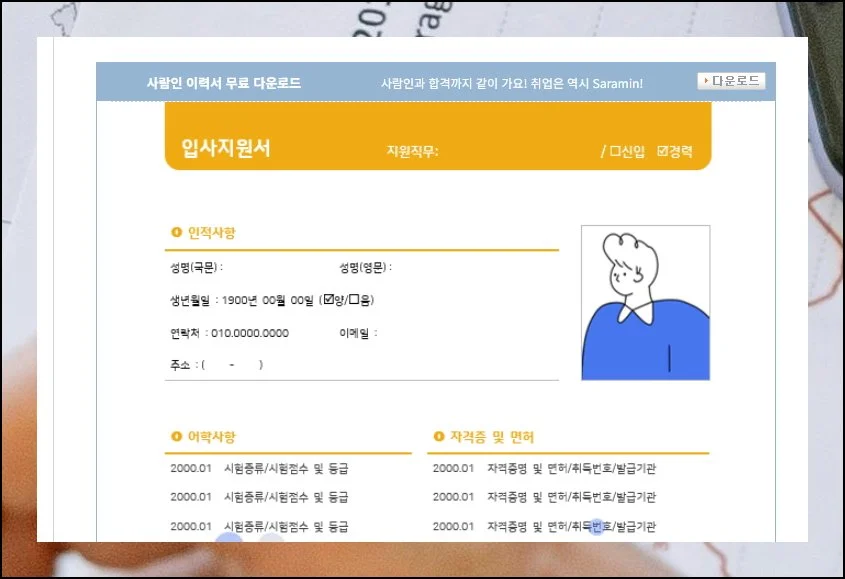The height and width of the screenshot is (579, 845).
Task: Click the 다운로드 button
Action: (731, 81)
